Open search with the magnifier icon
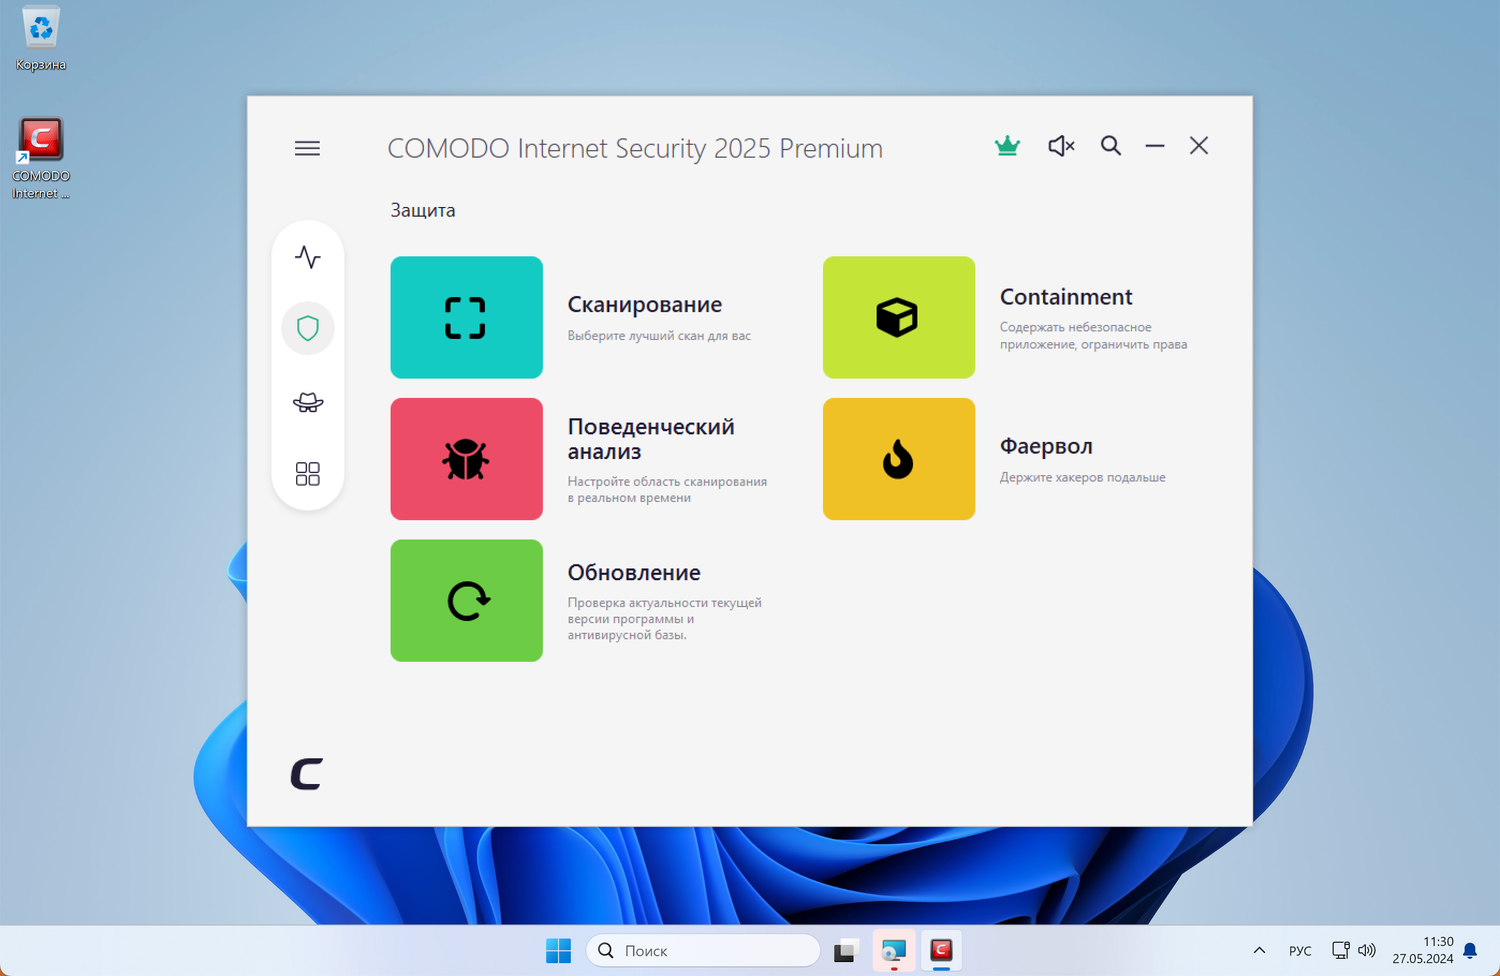This screenshot has height=976, width=1500. click(x=1111, y=146)
